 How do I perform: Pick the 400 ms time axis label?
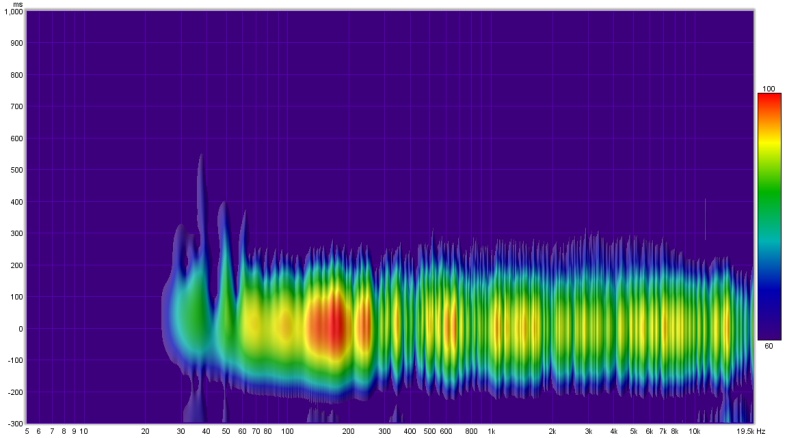17,202
